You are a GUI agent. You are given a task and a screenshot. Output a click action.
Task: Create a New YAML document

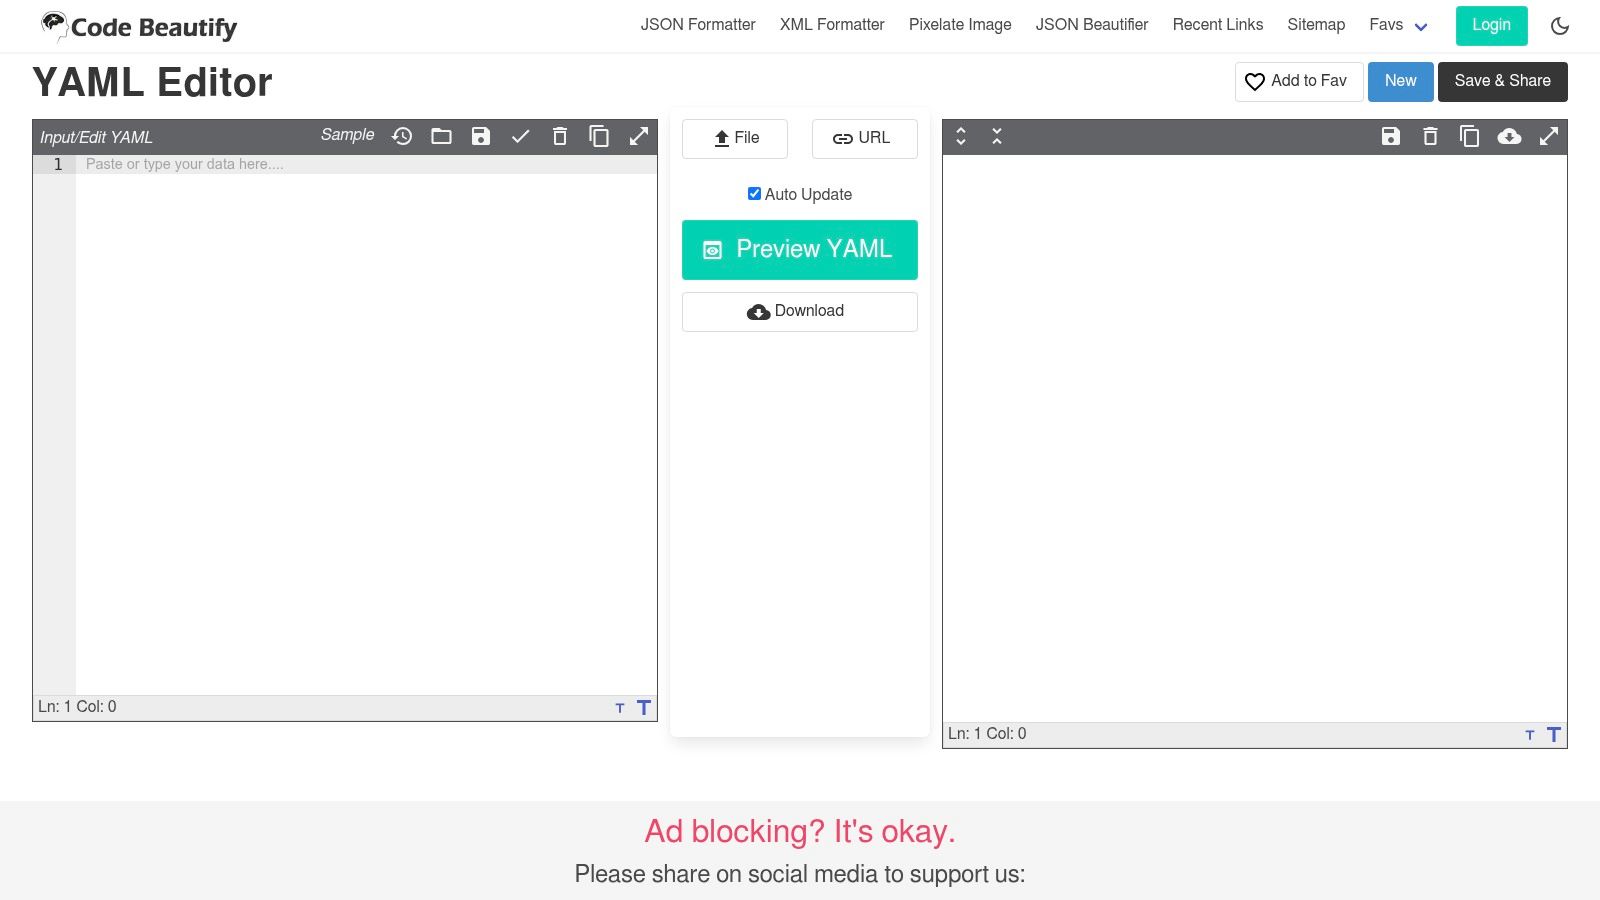coord(1400,82)
